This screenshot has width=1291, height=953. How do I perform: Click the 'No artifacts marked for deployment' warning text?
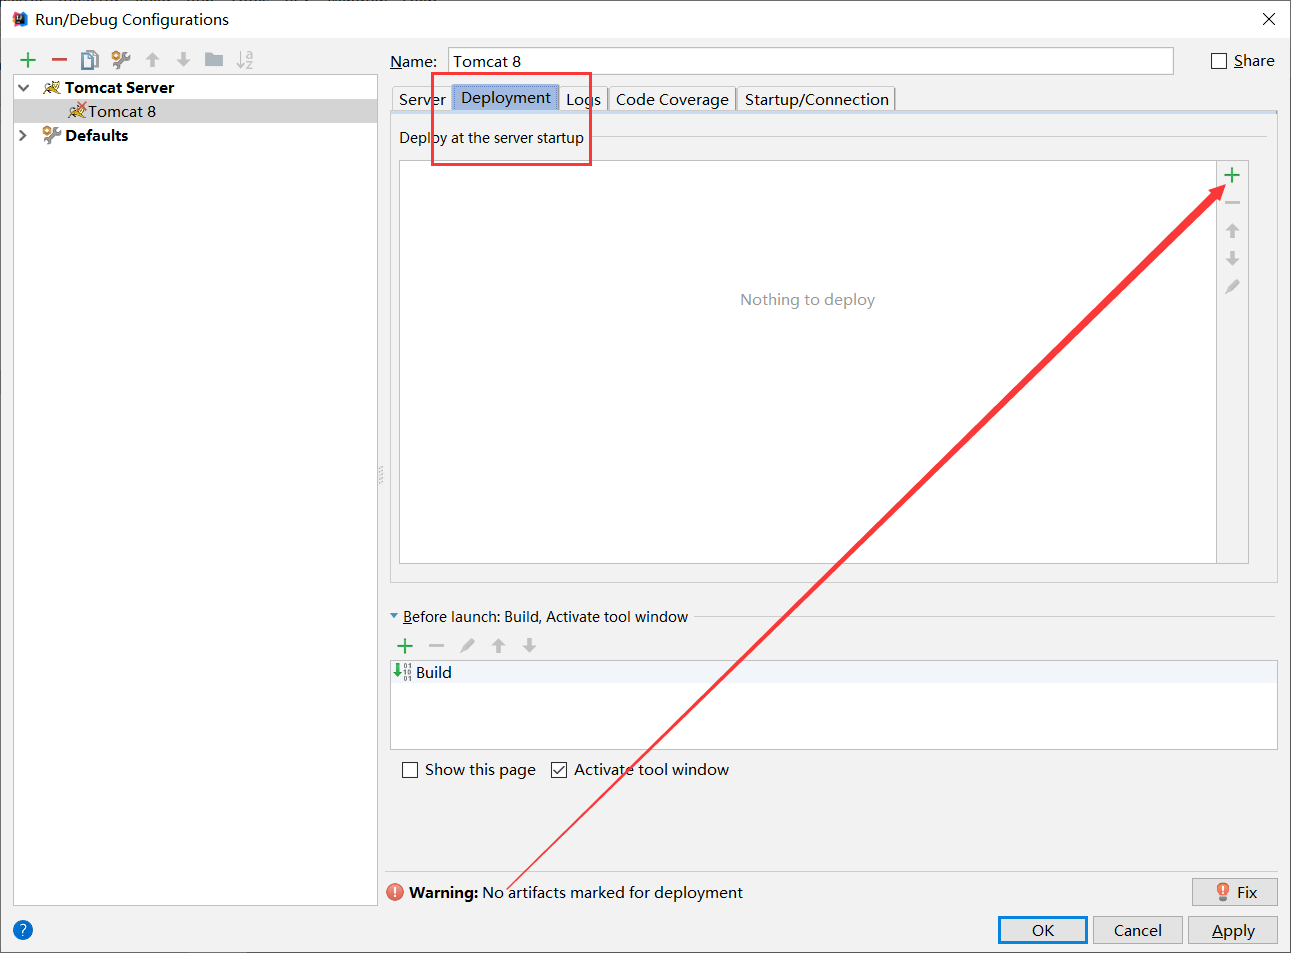point(612,892)
